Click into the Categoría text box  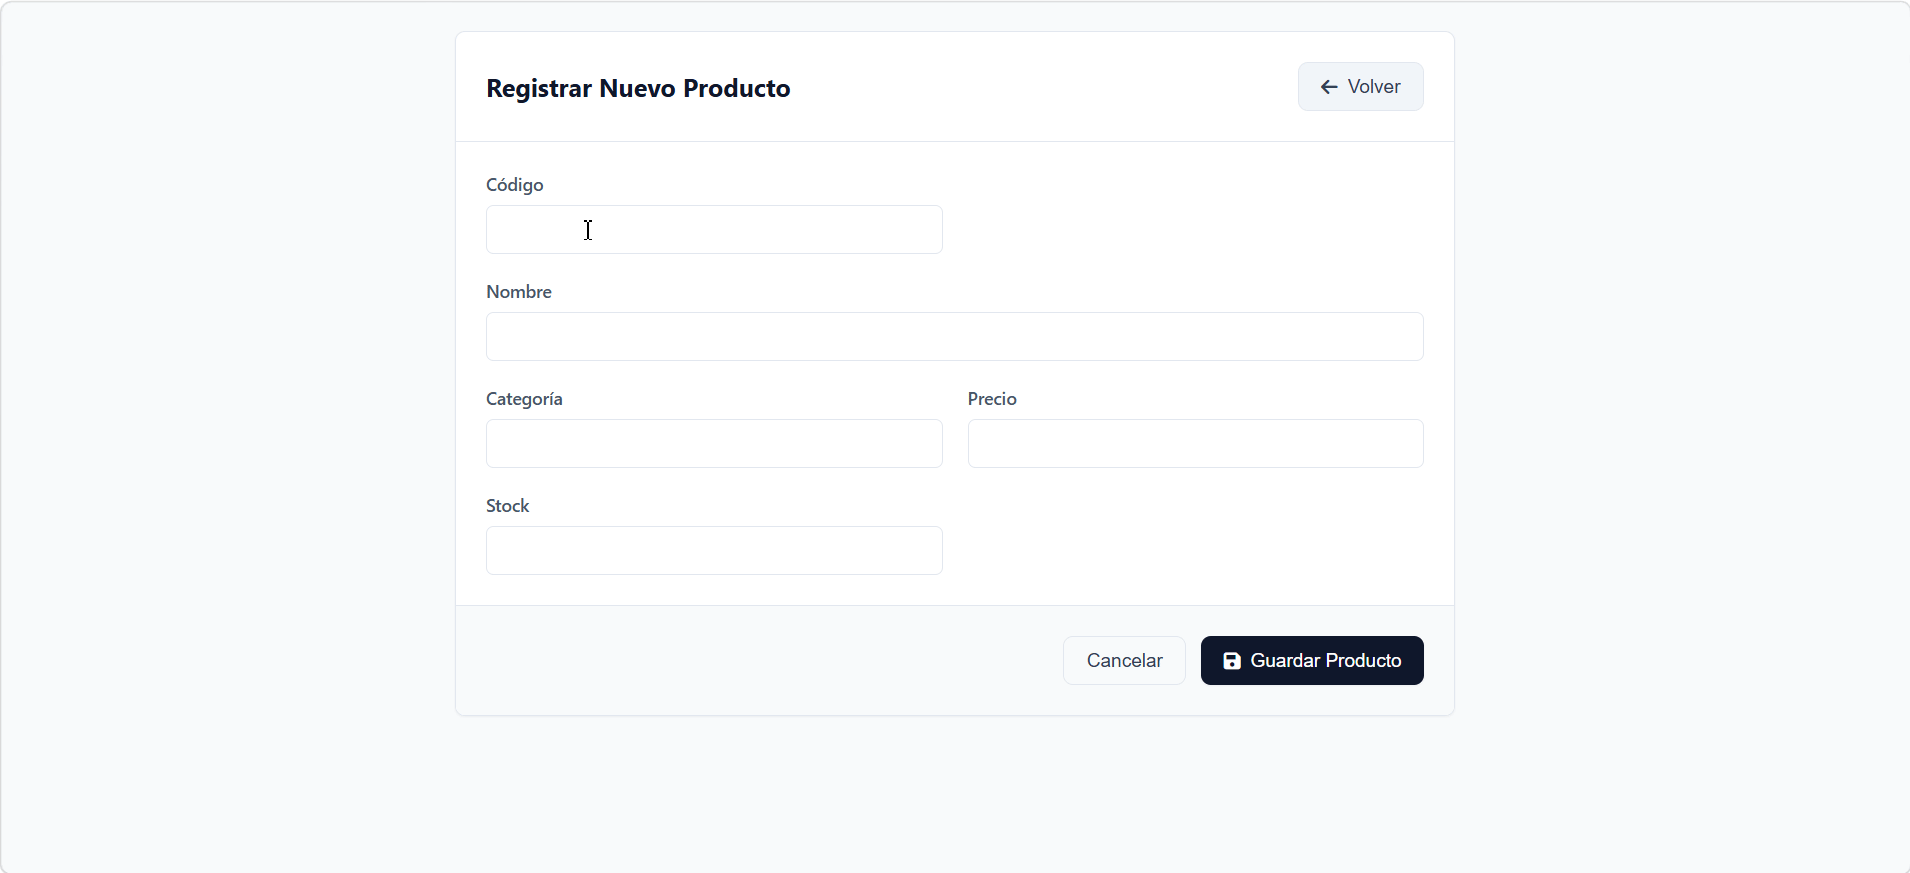[714, 444]
